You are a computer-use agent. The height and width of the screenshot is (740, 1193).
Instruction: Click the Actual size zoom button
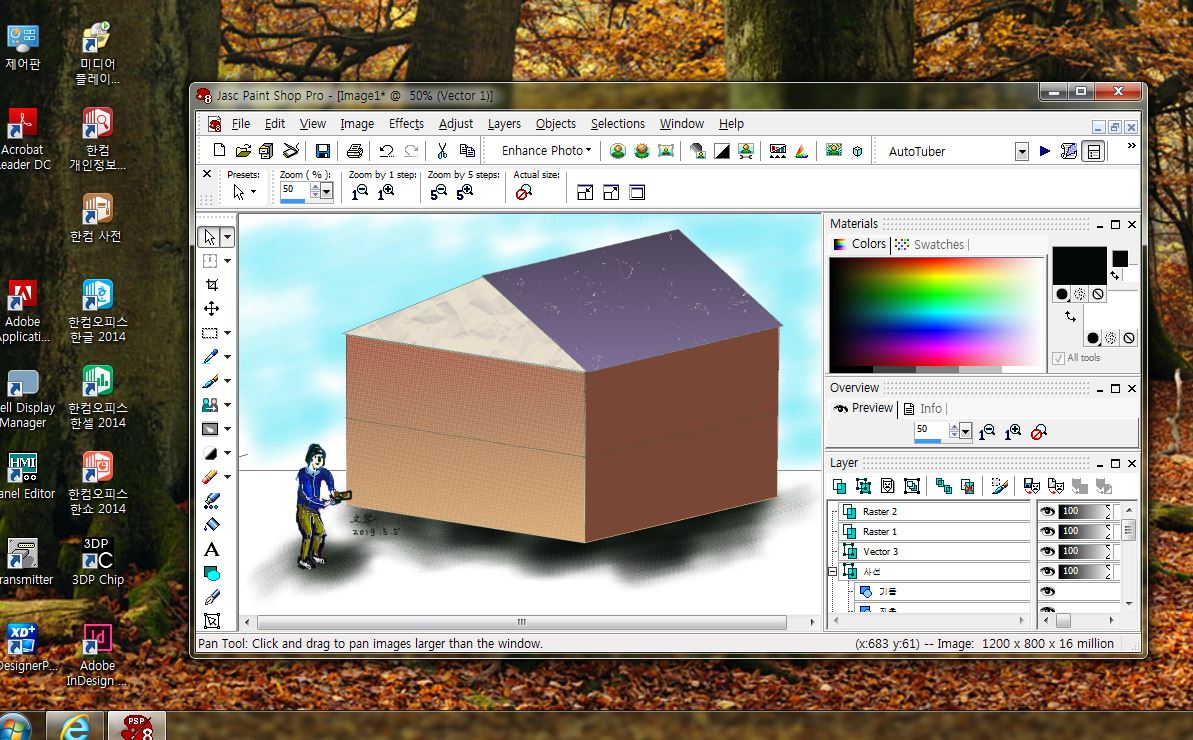(523, 193)
